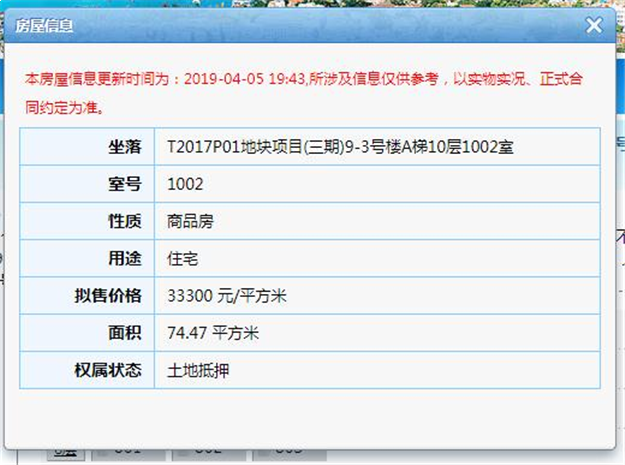Select the T2017P01地块项目 address value

point(340,147)
